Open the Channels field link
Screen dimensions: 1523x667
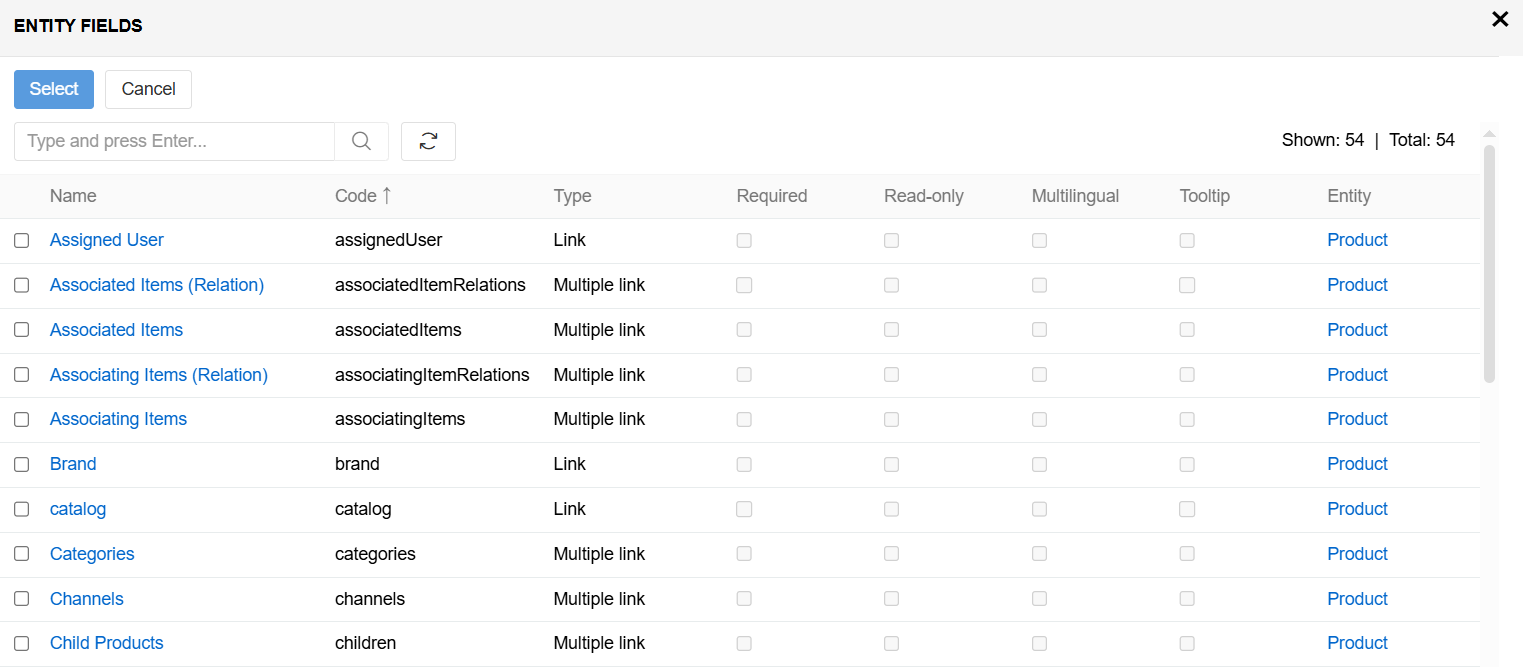[87, 599]
